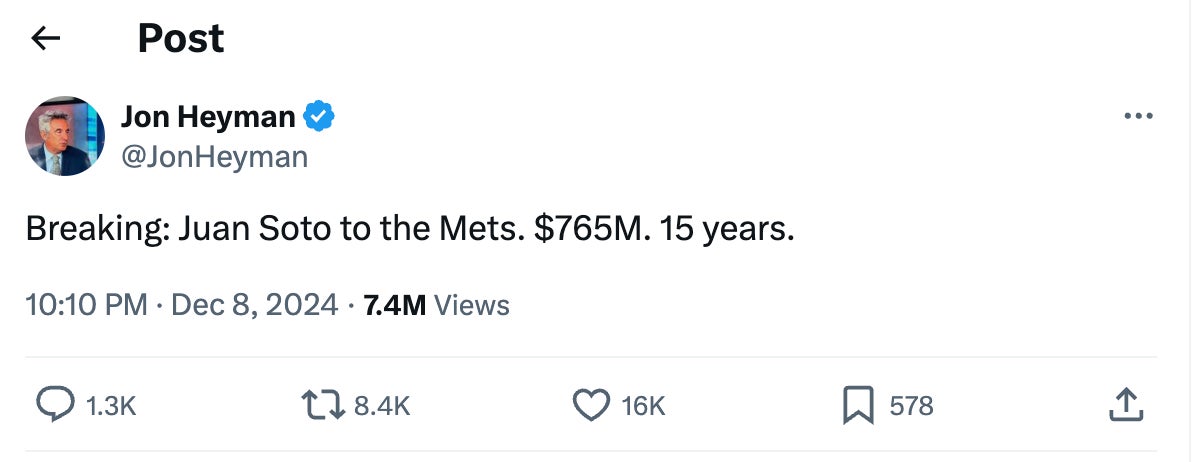Like the post with the heart icon
Screen dimensions: 1192x462
pos(591,405)
